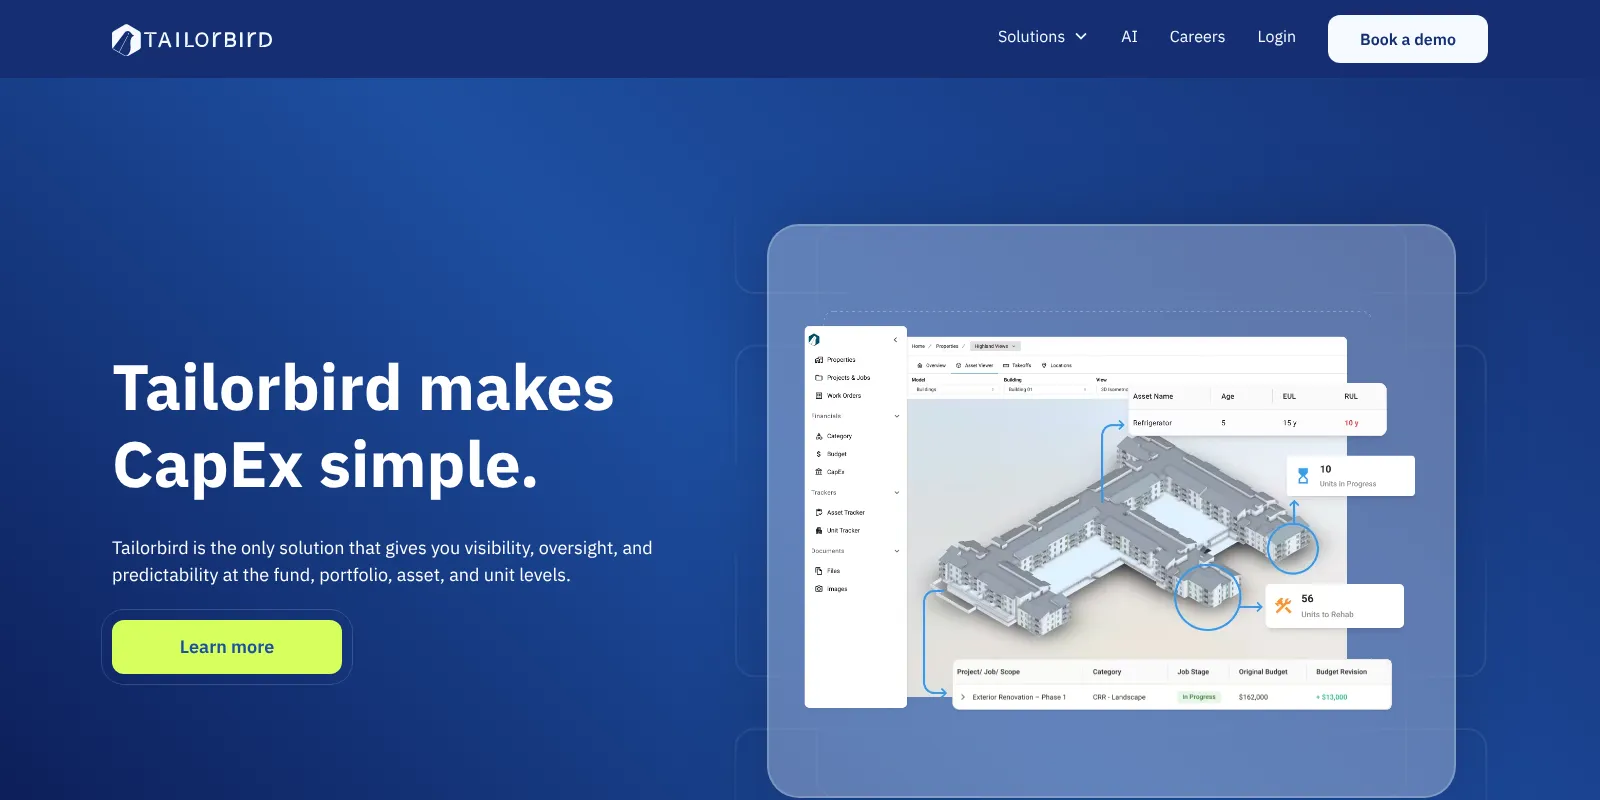Open the Asset Tracker sidebar item

point(840,513)
